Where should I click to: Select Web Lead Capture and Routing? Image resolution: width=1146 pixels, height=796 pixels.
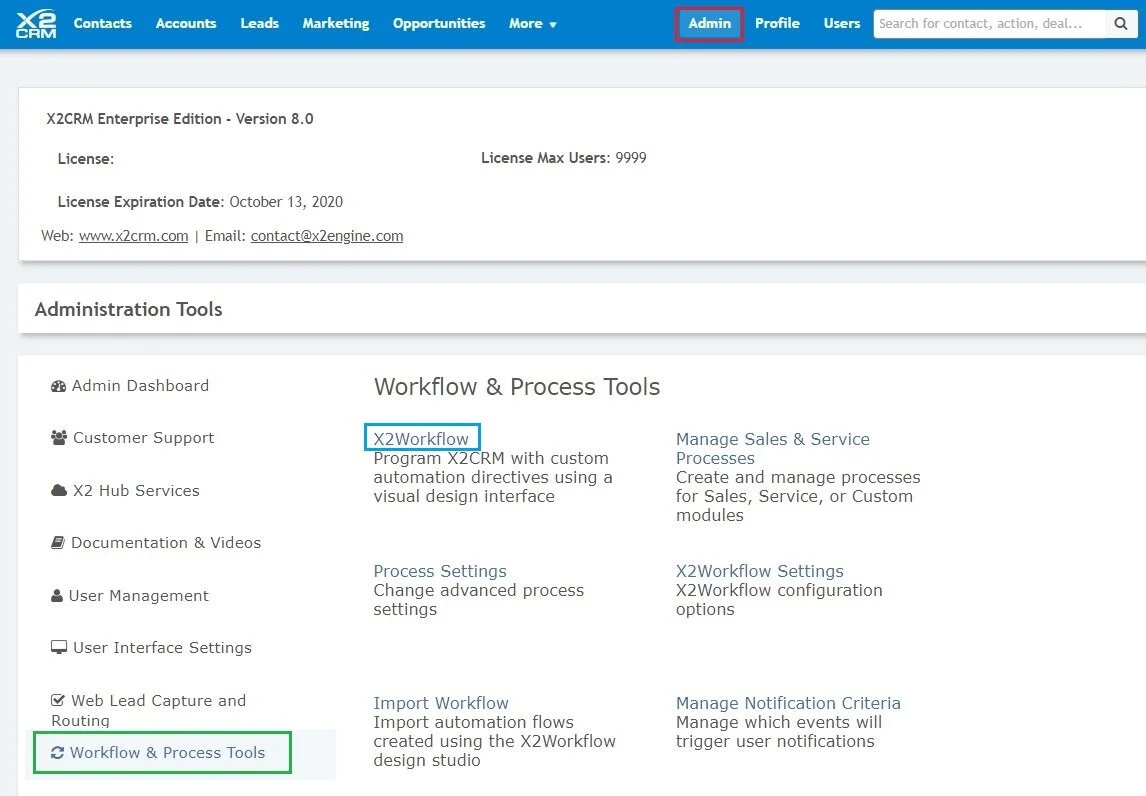pos(148,710)
